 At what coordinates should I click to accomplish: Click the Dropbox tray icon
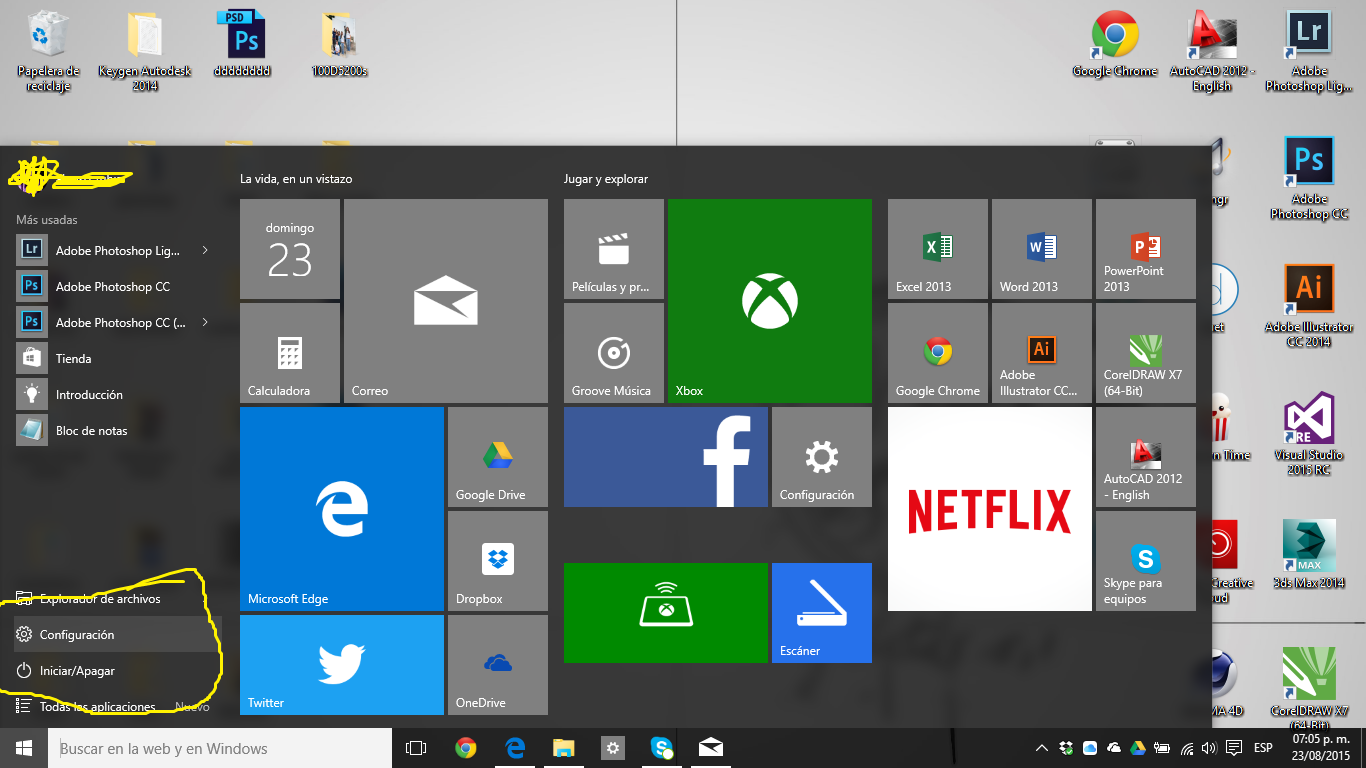pos(1066,748)
